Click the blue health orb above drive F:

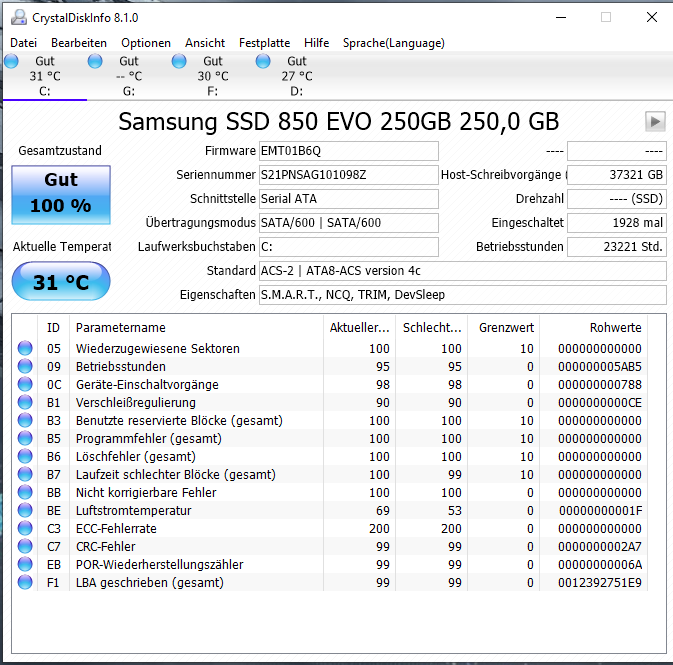179,61
